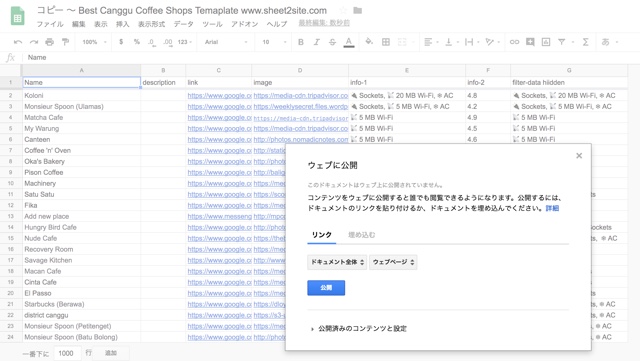Toggle strikethrough formatting

pos(332,42)
